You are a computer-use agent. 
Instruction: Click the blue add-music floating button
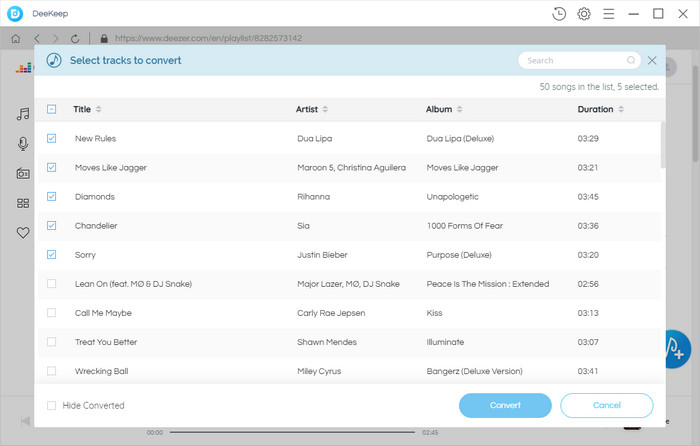tap(678, 349)
